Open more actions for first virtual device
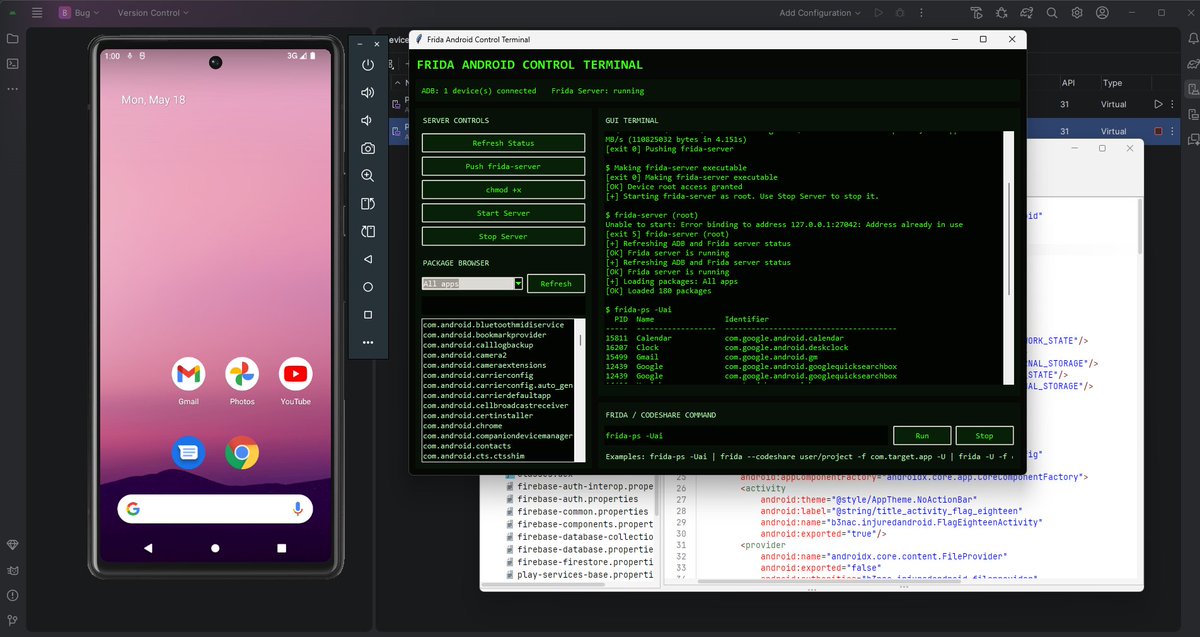The image size is (1200, 637). 1173,104
